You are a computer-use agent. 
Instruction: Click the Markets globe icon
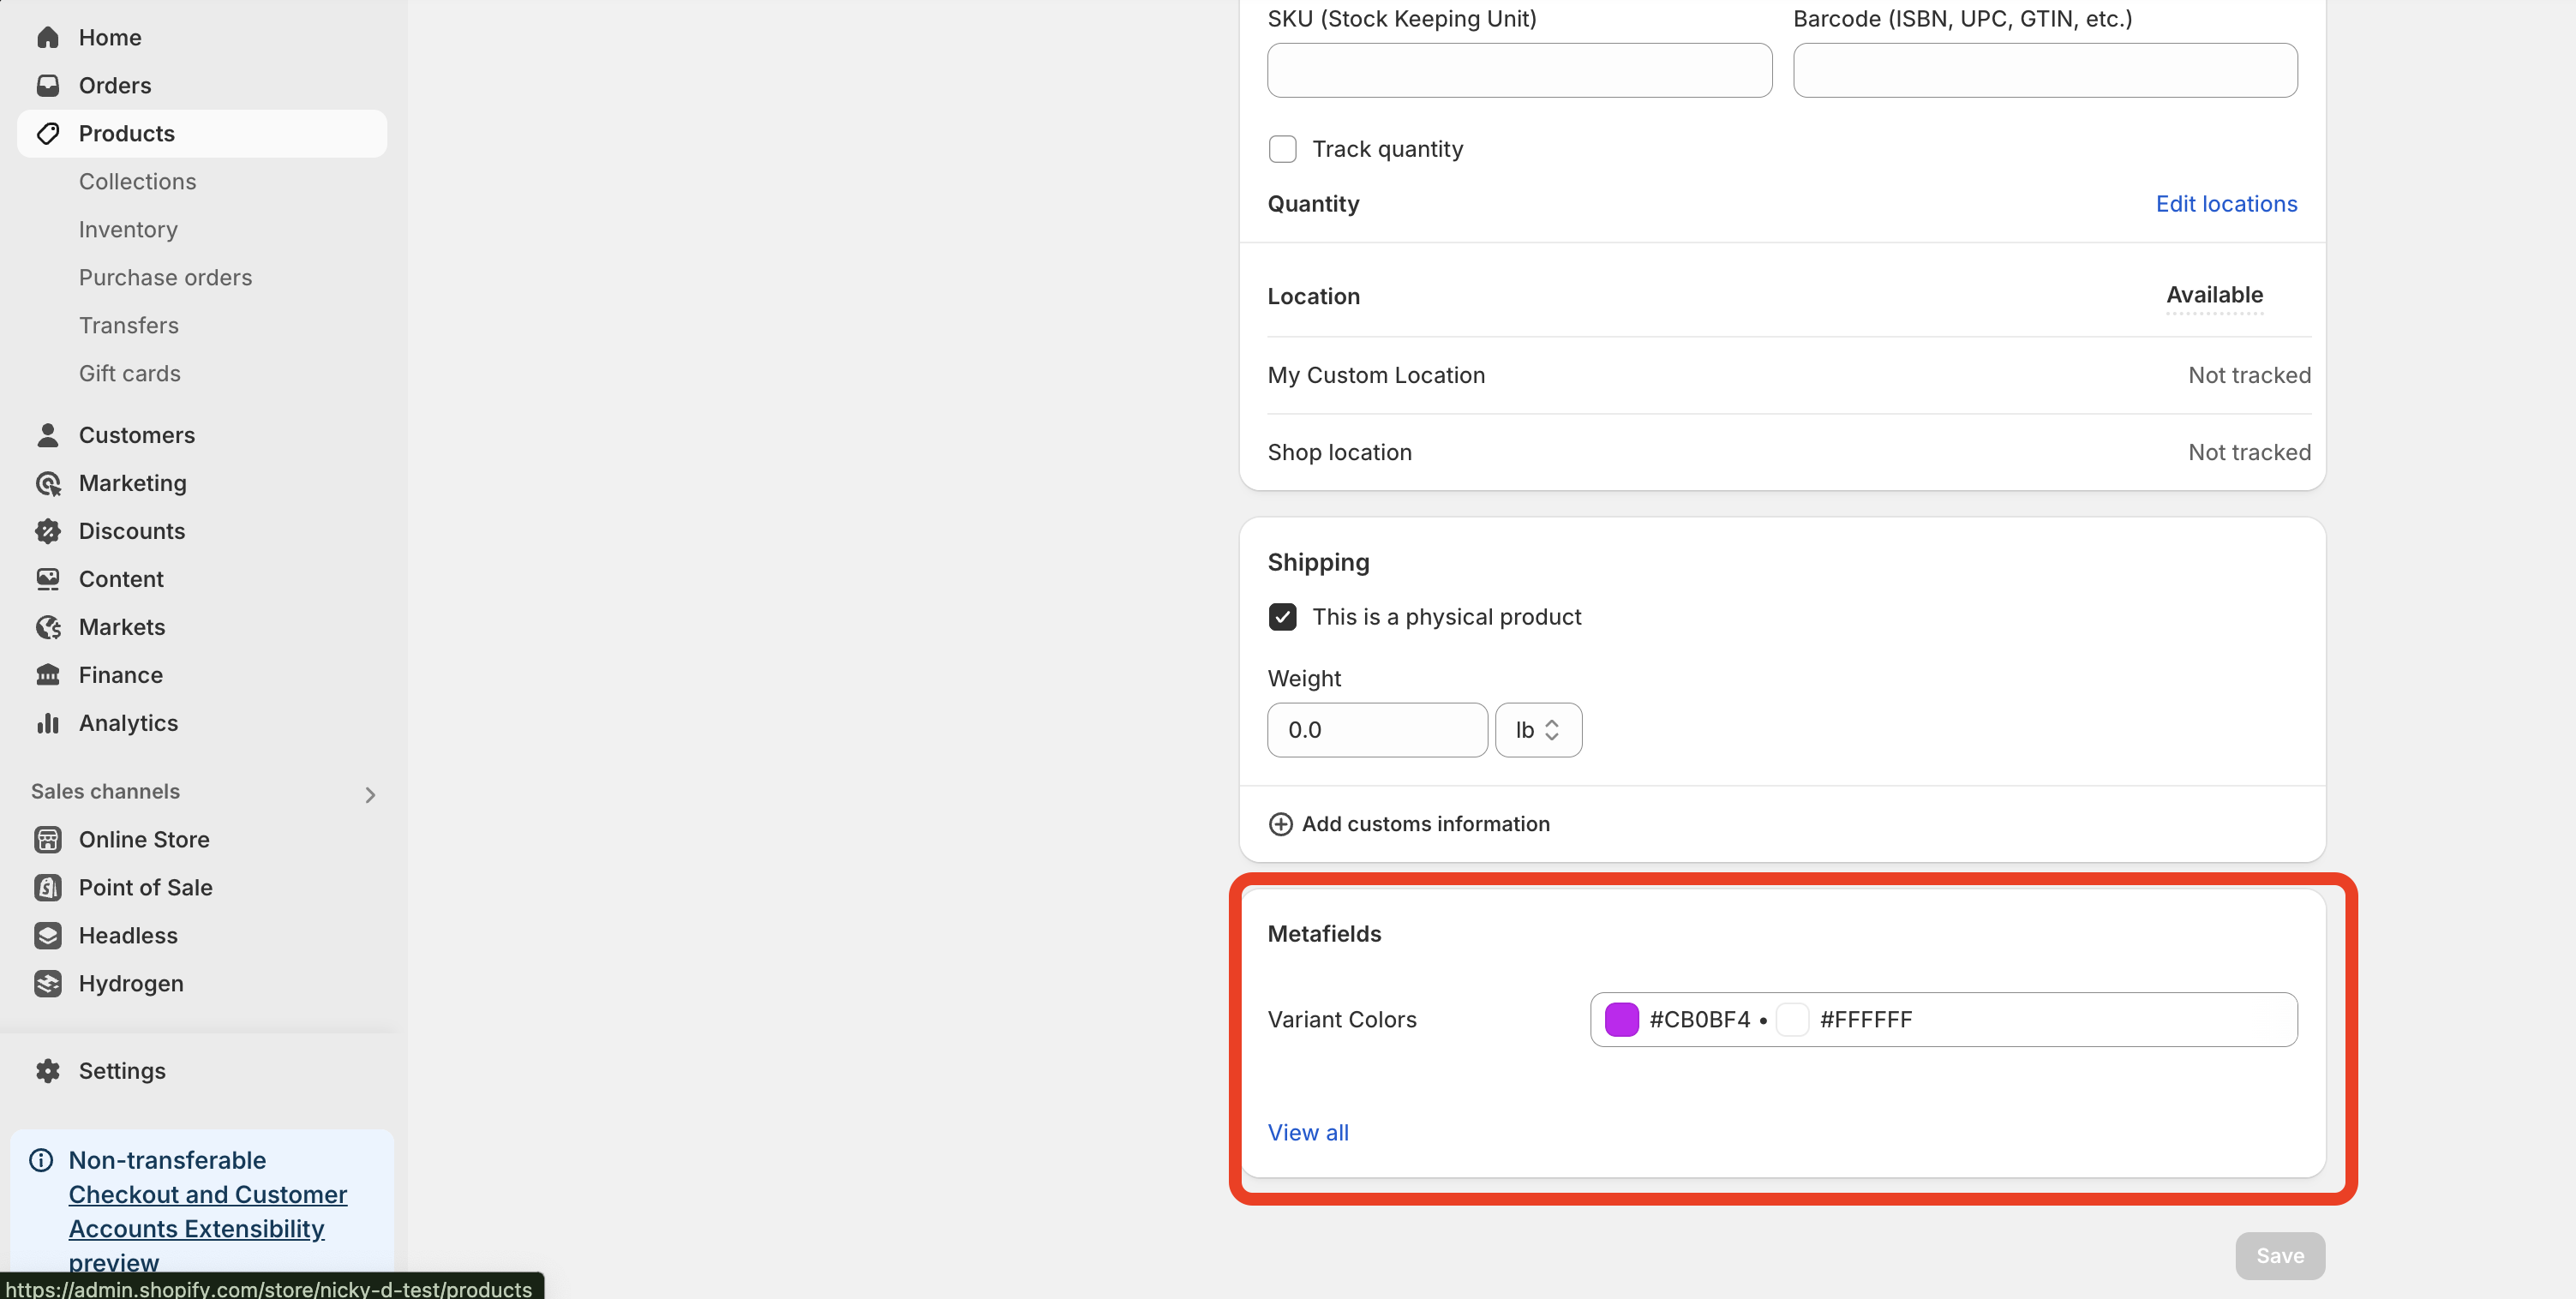click(47, 628)
